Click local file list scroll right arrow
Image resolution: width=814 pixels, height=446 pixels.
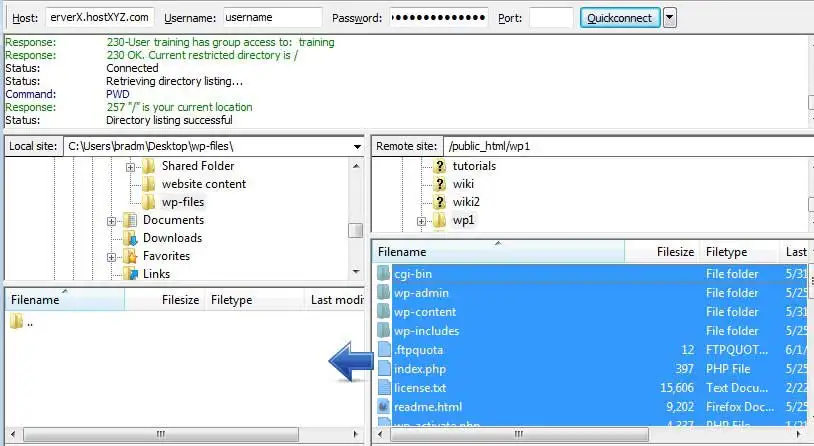point(356,434)
